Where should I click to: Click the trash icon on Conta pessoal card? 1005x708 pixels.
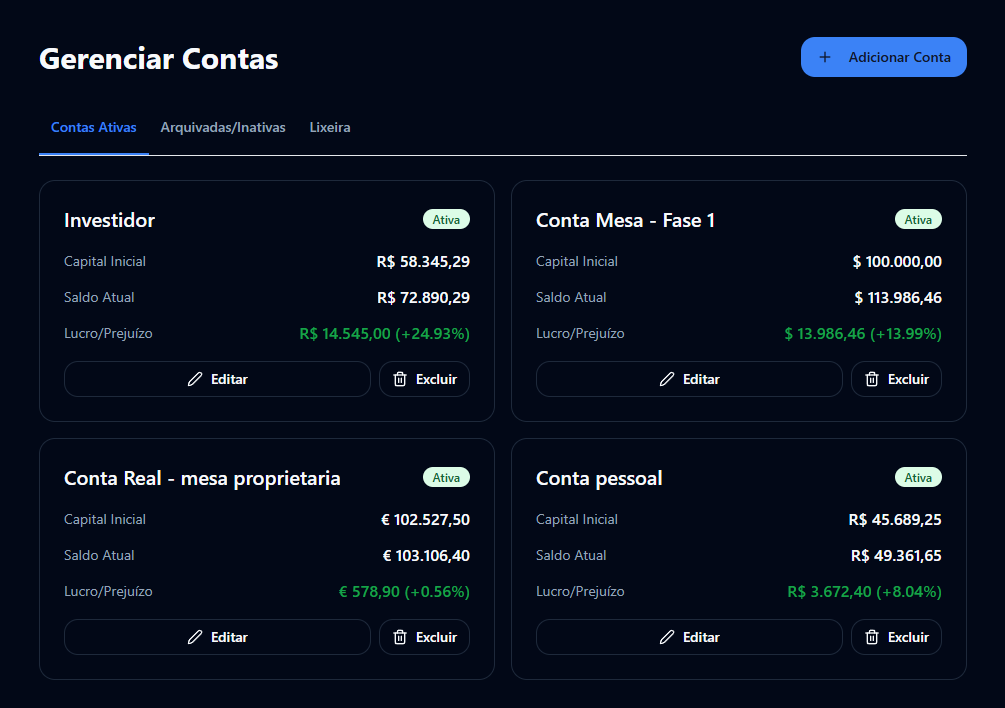[x=870, y=637]
